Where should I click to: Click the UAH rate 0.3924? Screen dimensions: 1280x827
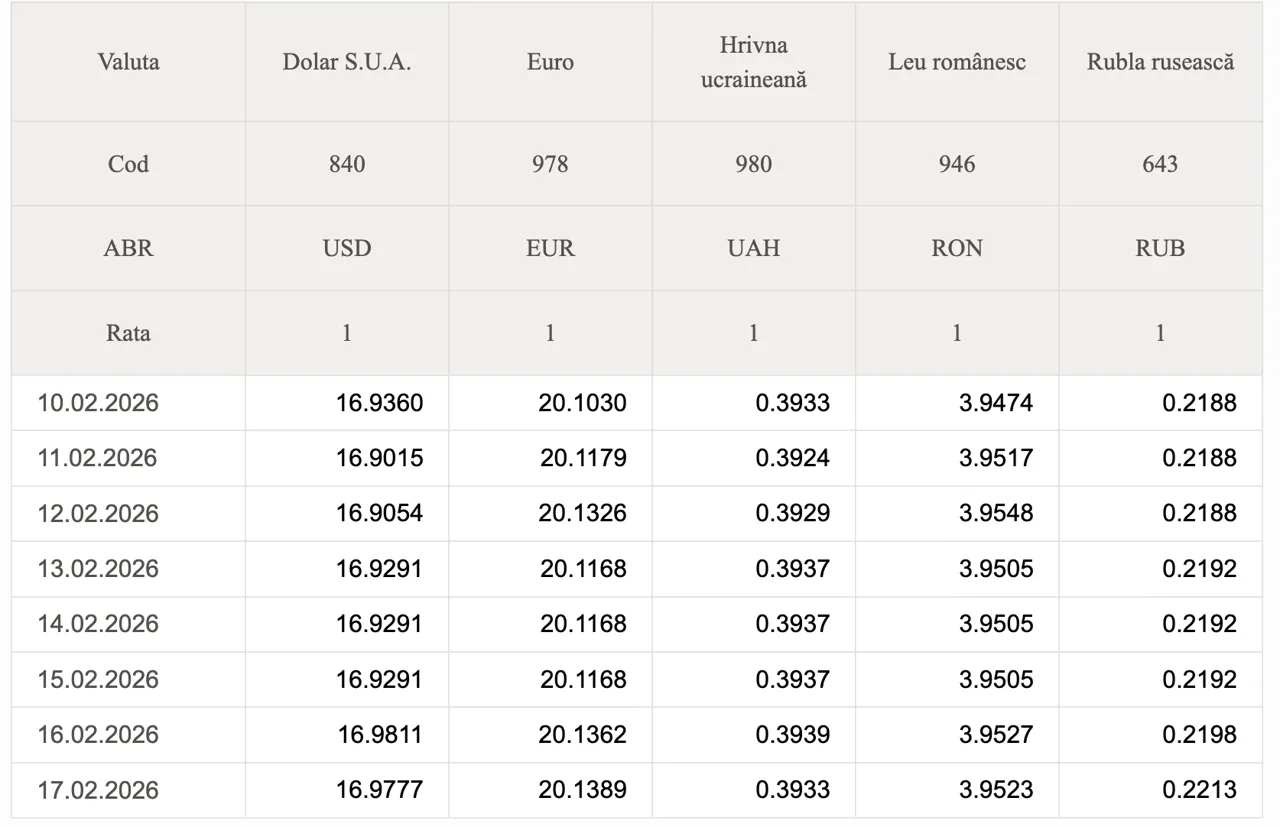[x=792, y=458]
